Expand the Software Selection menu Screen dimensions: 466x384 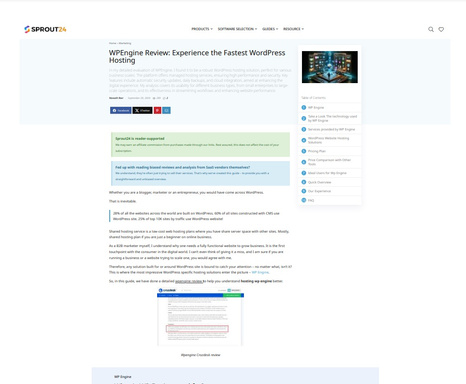(x=237, y=29)
